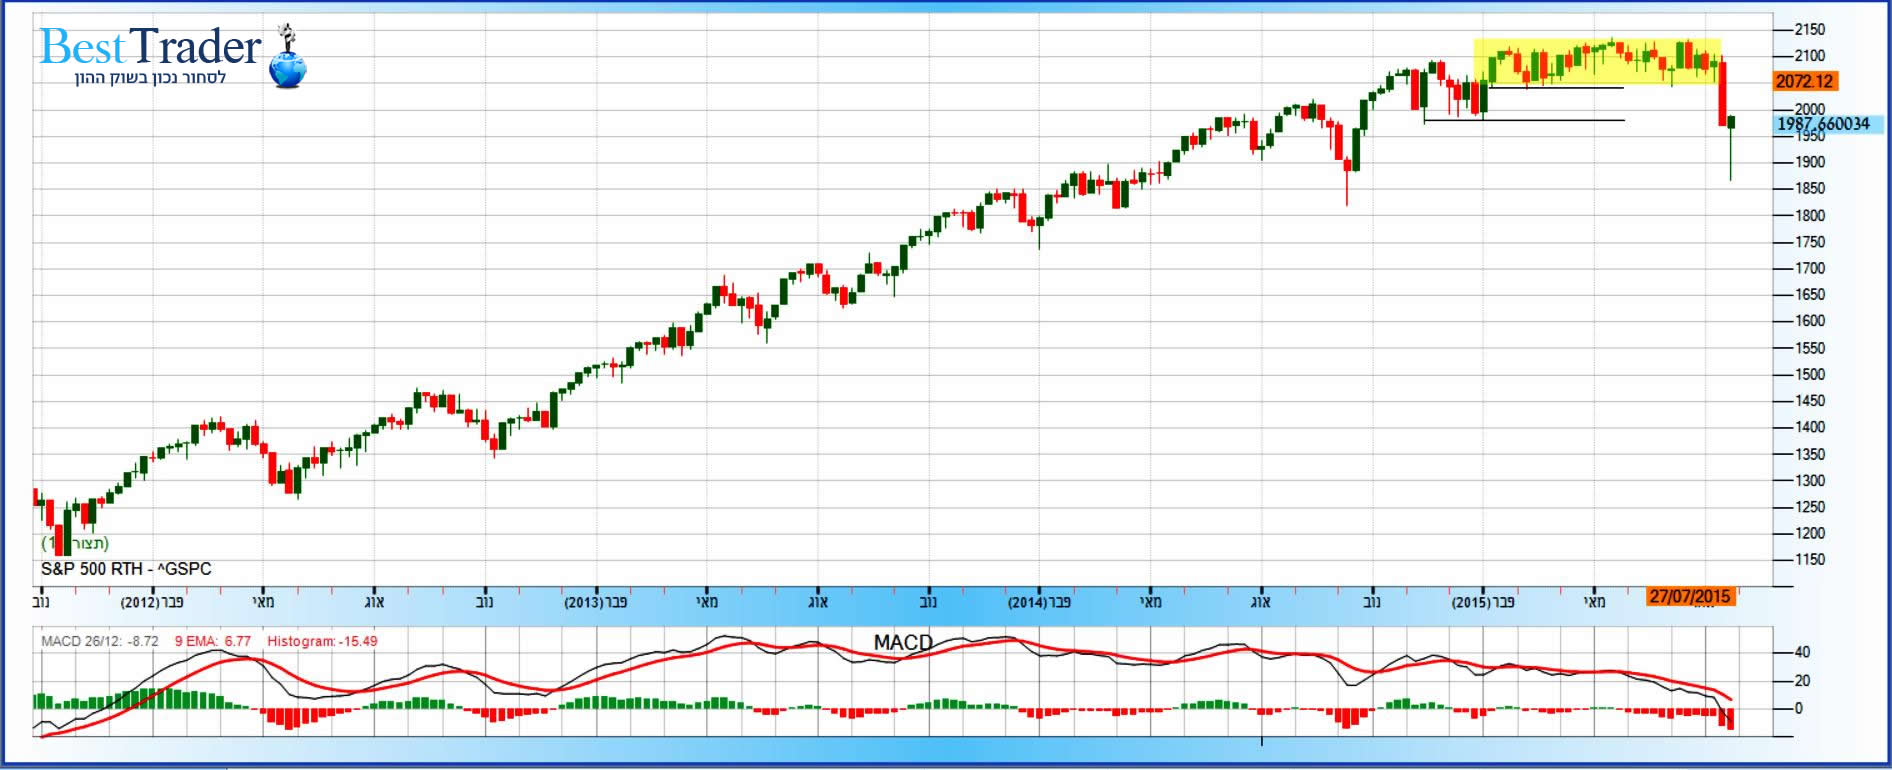
Task: Click the Hebrew tagline under the BestTrader logo
Action: [150, 78]
